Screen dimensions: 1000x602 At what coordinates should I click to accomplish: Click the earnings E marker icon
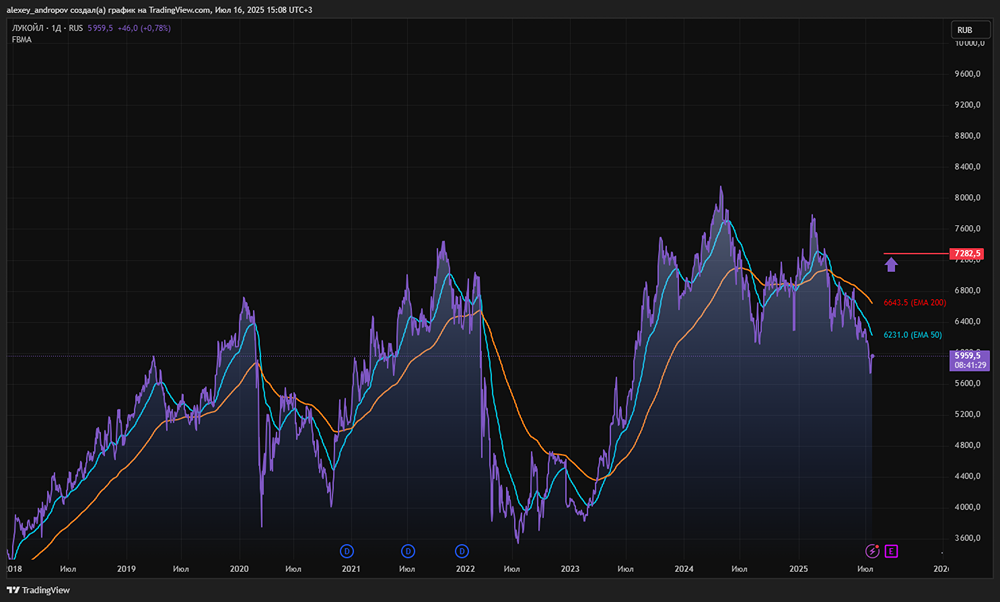point(891,550)
